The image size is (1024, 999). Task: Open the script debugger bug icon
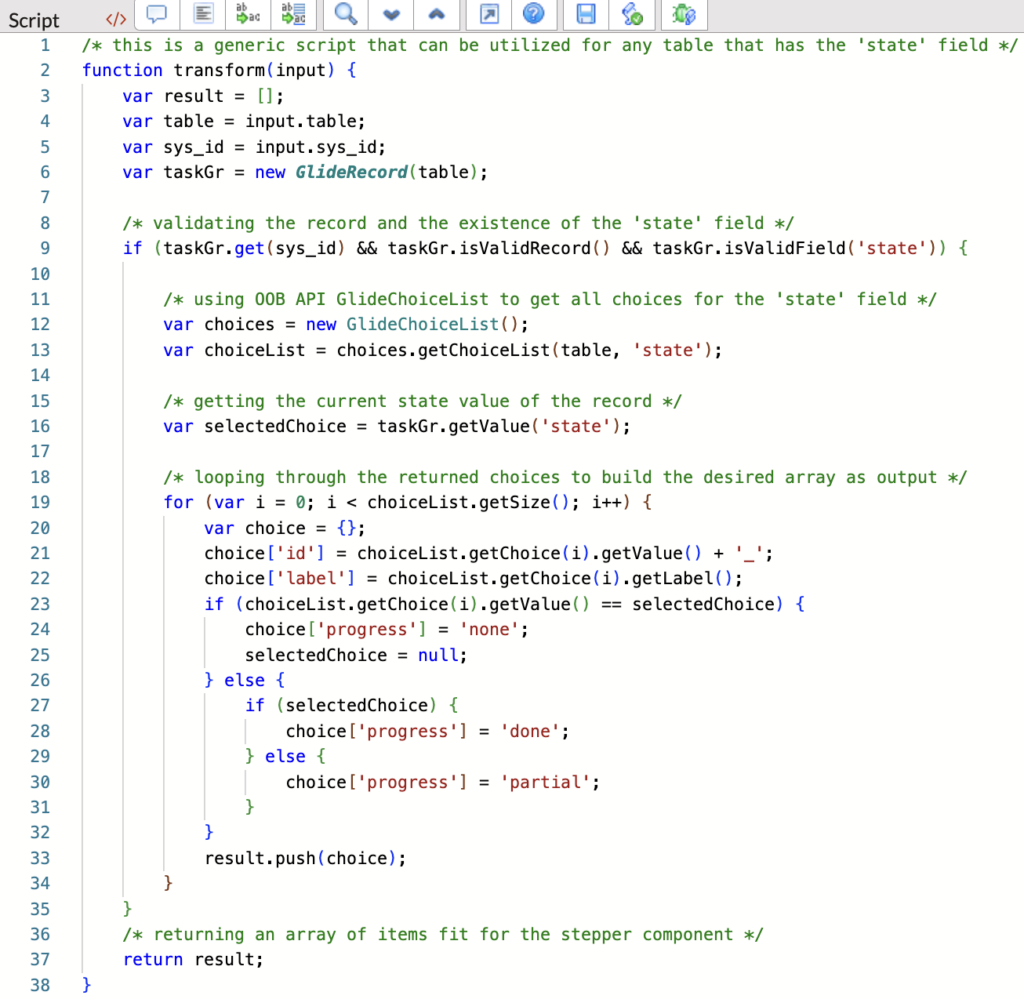point(684,14)
